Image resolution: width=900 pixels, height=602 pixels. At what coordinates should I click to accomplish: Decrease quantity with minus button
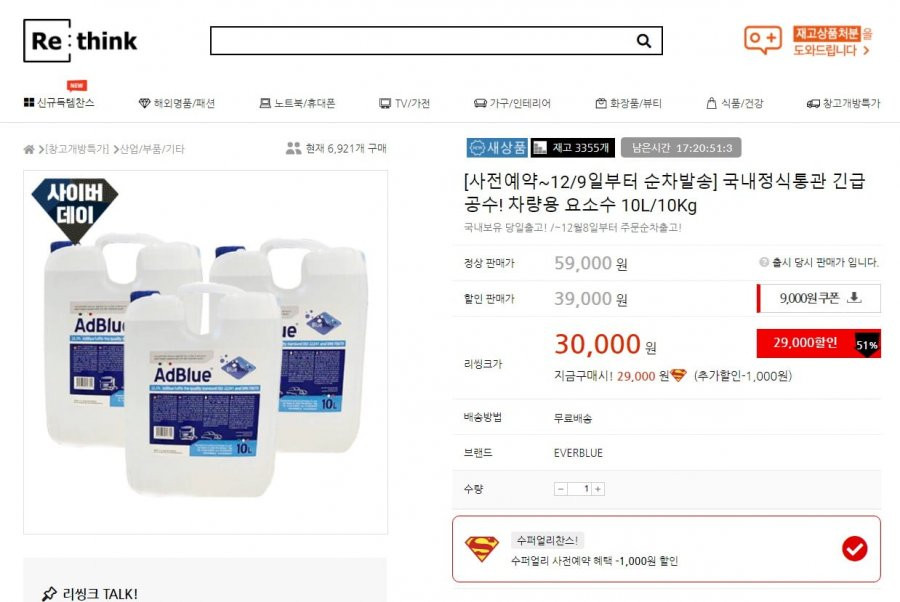click(x=561, y=489)
